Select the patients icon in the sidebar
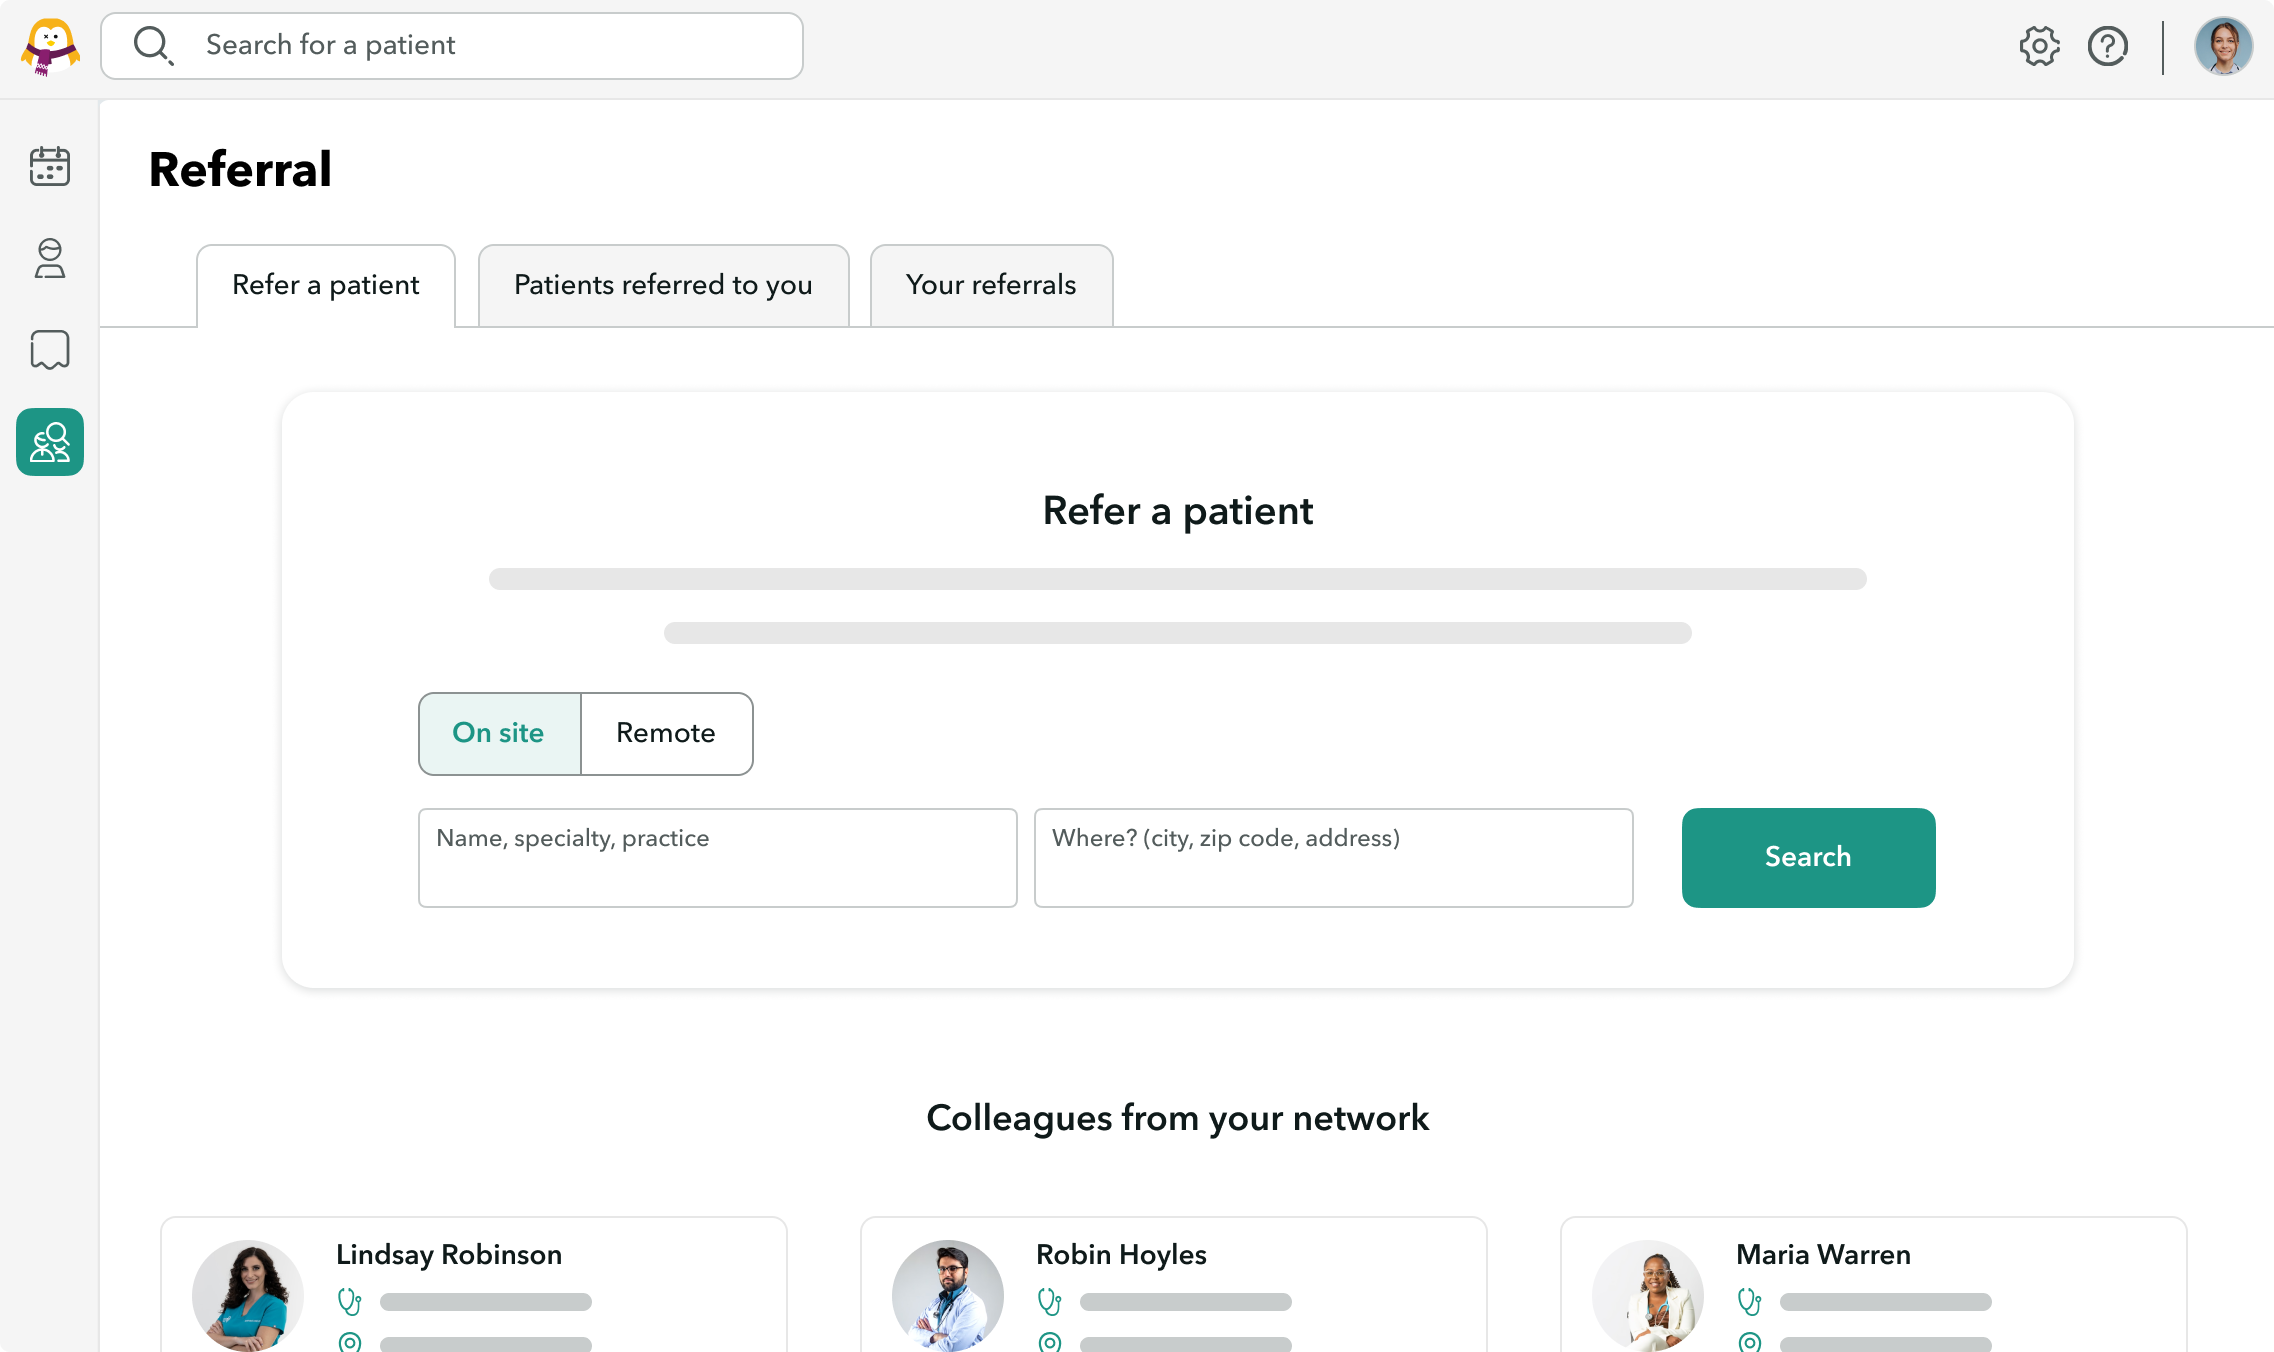Viewport: 2274px width, 1352px height. tap(49, 260)
